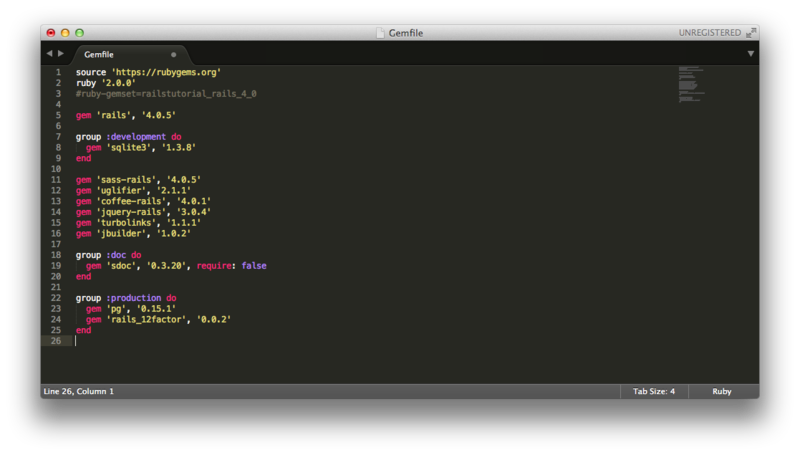This screenshot has width=800, height=455.
Task: Click the UNREGISTERED label in title bar
Action: pos(710,33)
